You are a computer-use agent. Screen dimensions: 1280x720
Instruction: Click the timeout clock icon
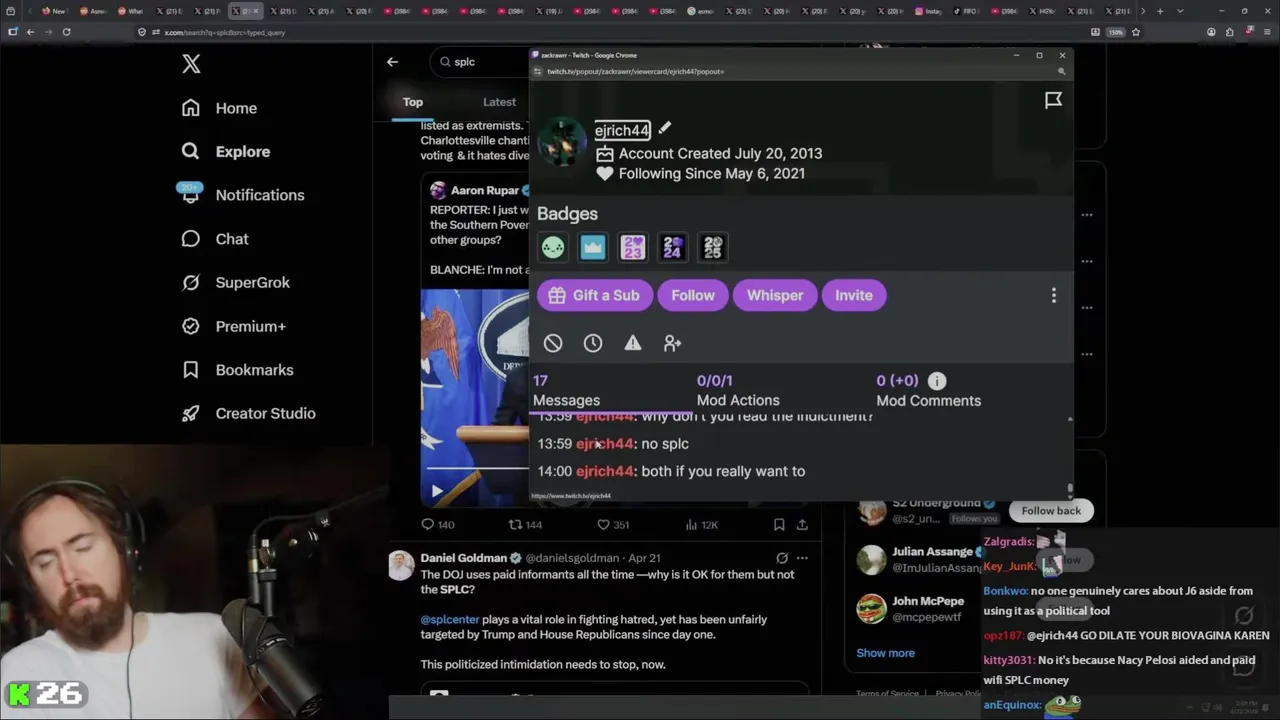point(593,343)
